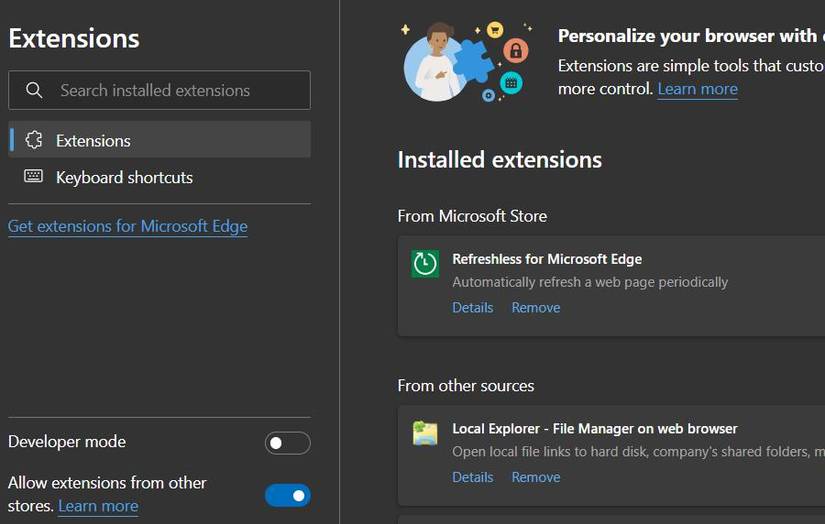Disable Allow extensions from other stores
The height and width of the screenshot is (524, 825).
click(x=287, y=495)
